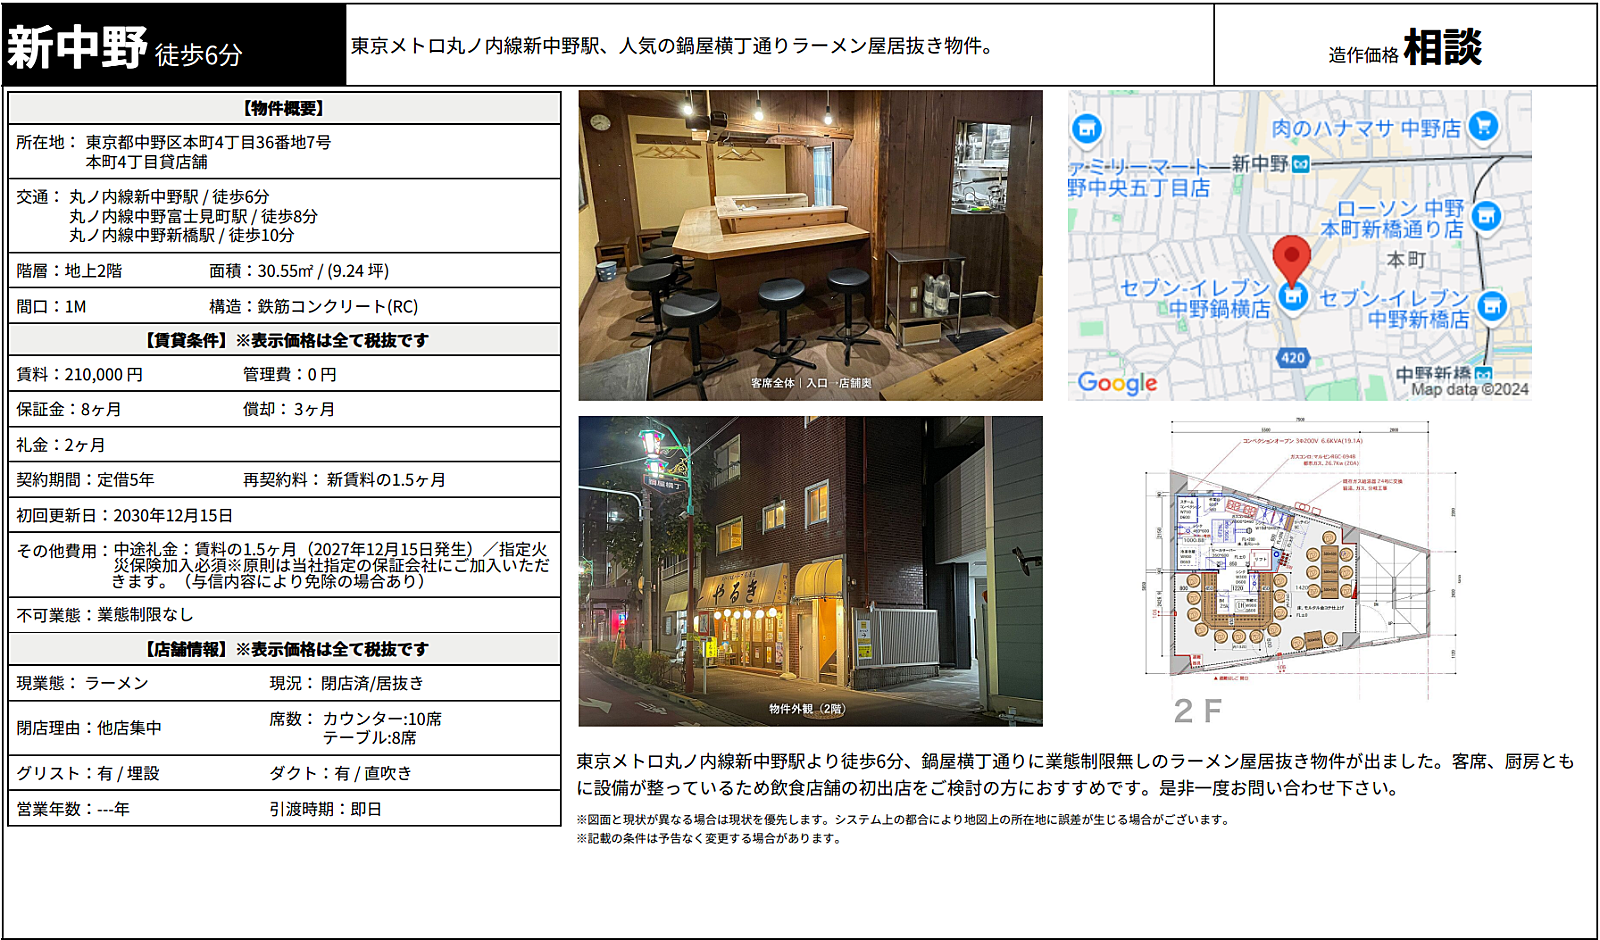Click the Map data ©2024 attribution
The image size is (1600, 940).
pyautogui.click(x=1469, y=390)
